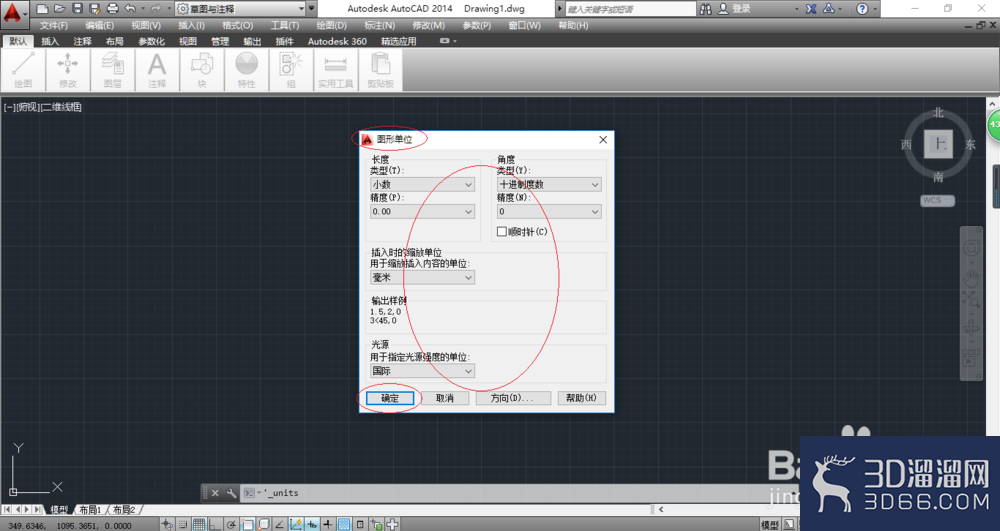Viewport: 1000px width, 531px height.
Task: Open the 注释 ribbon panel with letter A
Action: pos(157,70)
